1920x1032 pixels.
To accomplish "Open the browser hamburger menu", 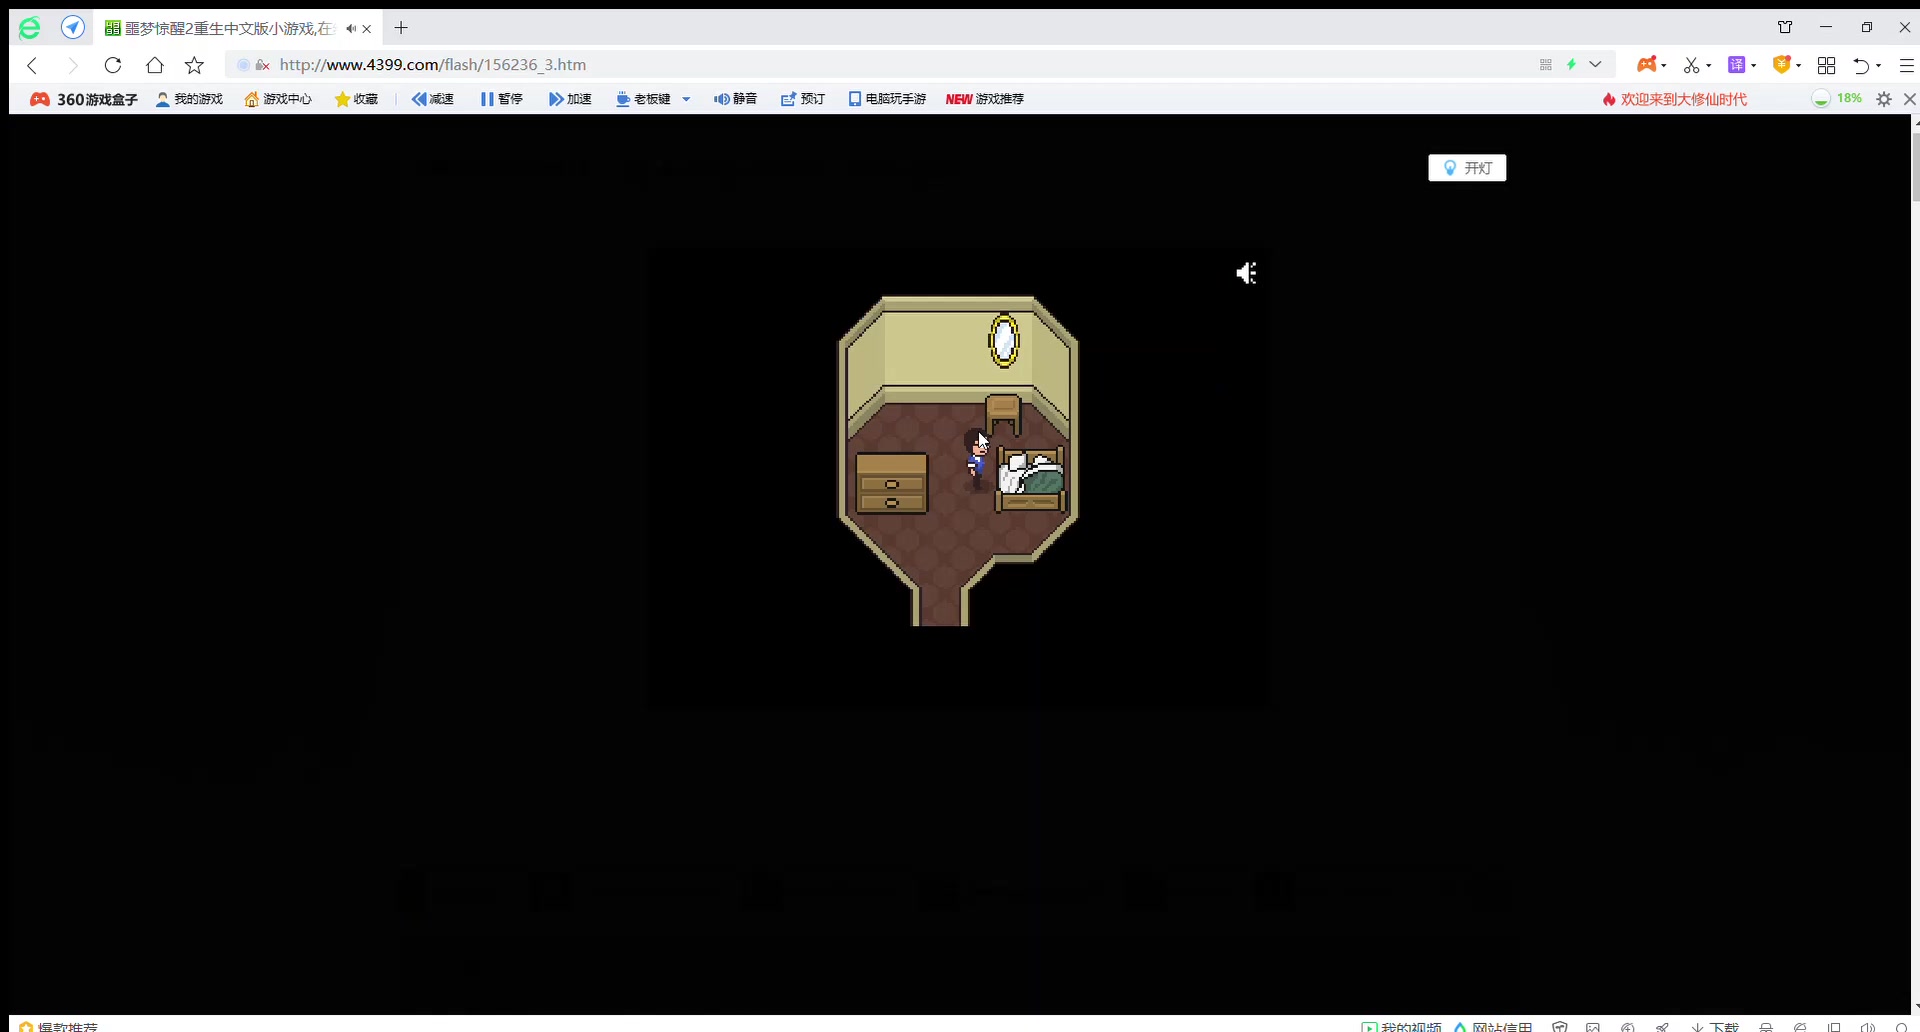I will click(1906, 65).
